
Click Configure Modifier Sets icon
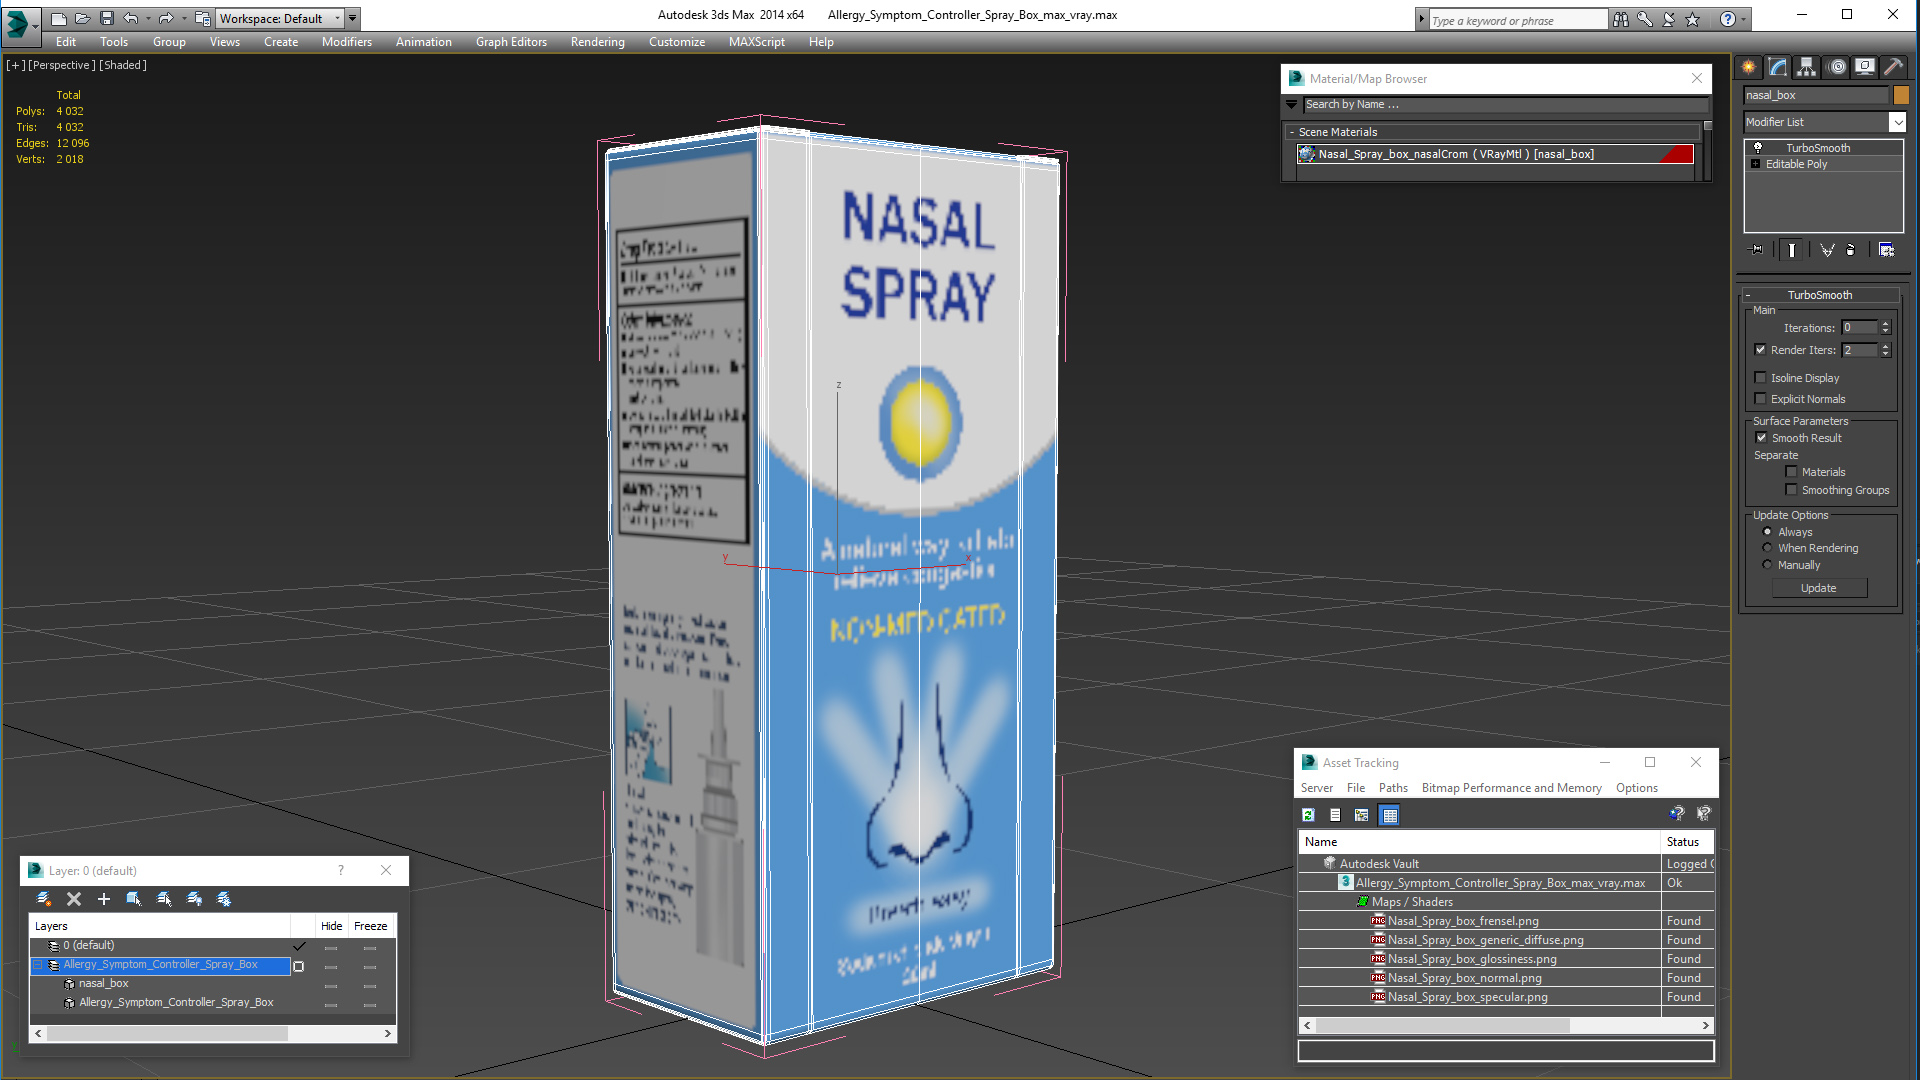[x=1886, y=250]
